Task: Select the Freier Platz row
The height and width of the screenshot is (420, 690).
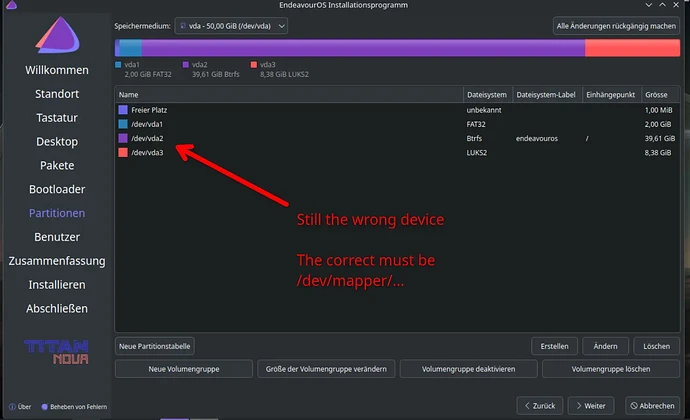Action: click(397, 110)
